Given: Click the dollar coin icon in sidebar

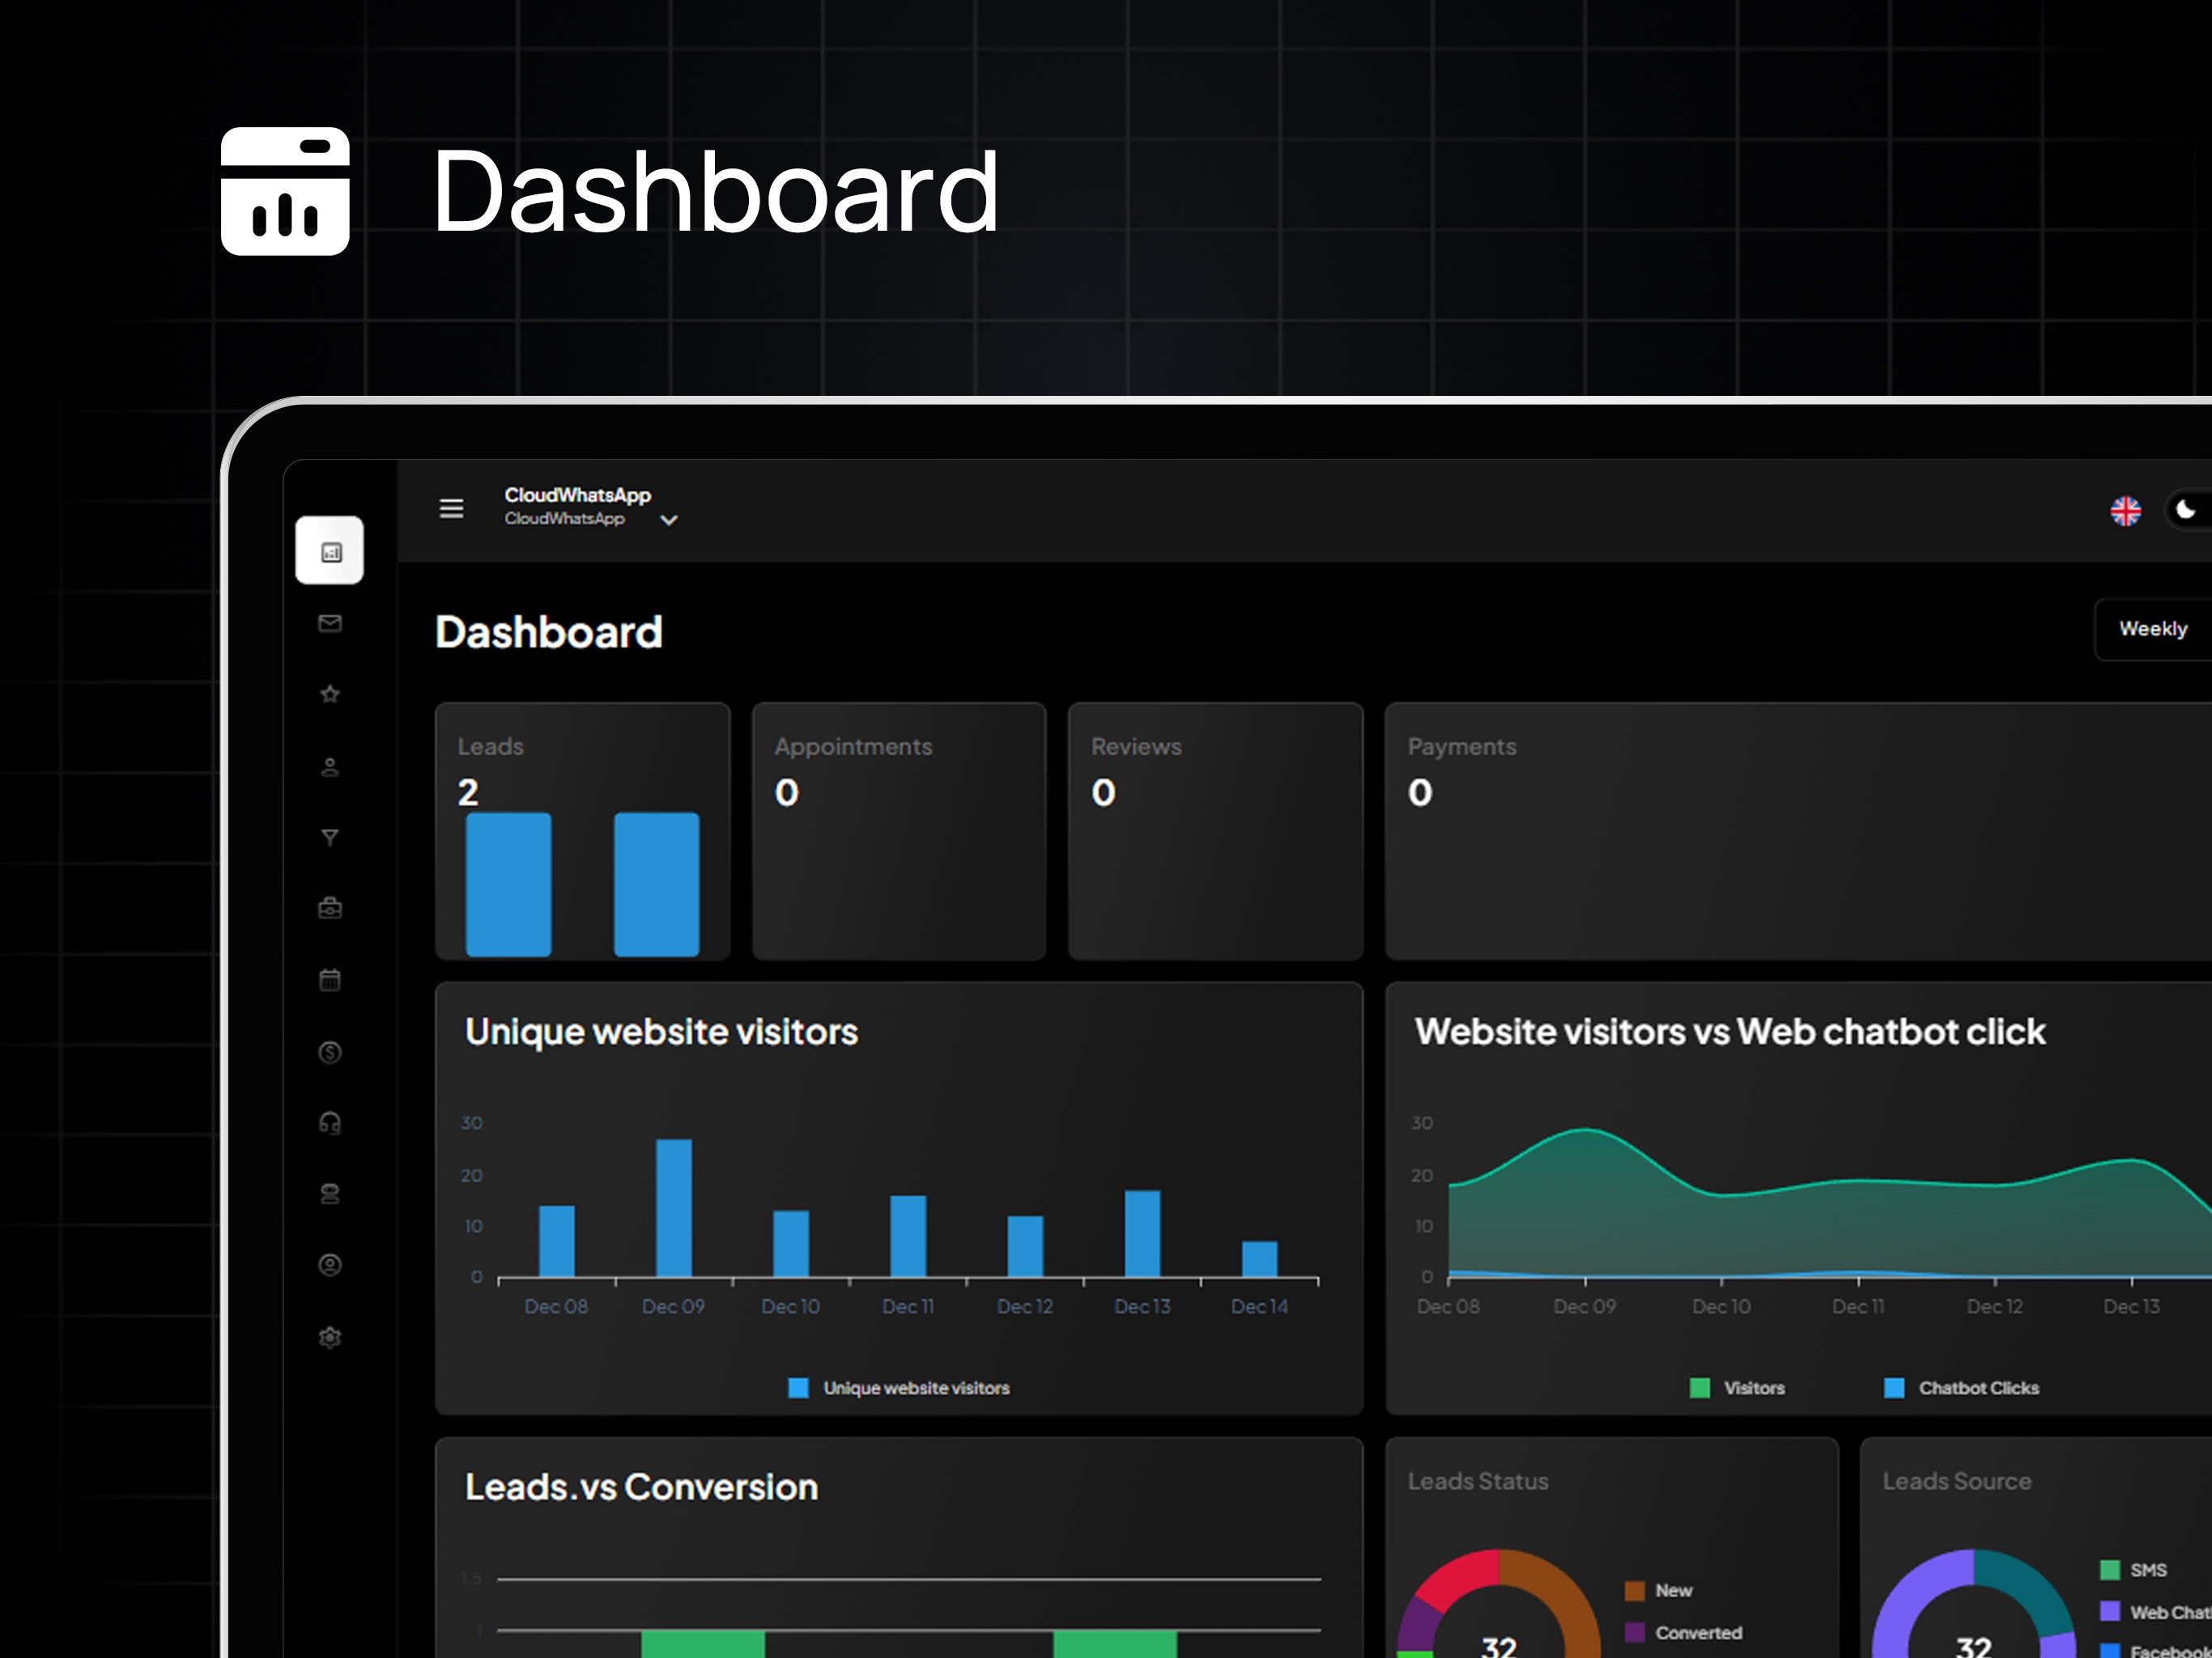Looking at the screenshot, I should [330, 1052].
